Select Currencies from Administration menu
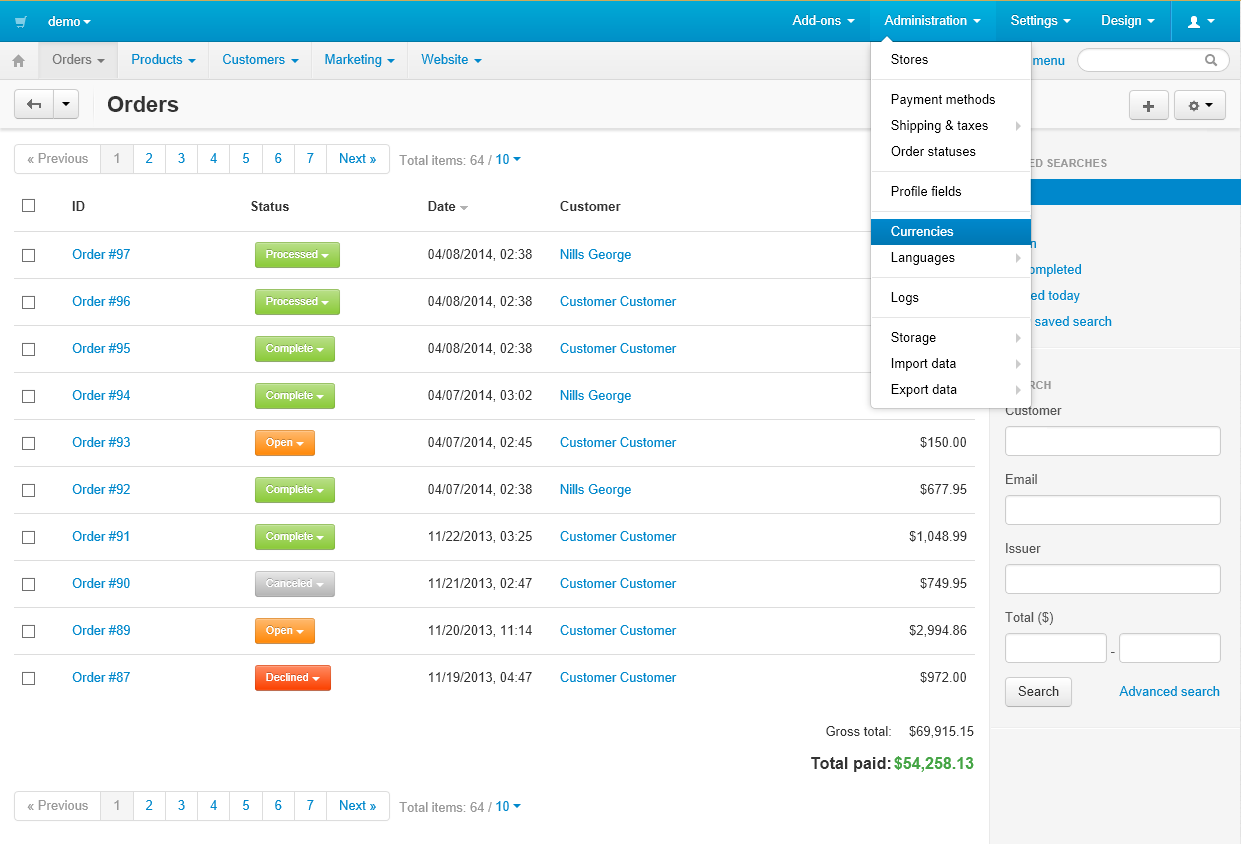 [x=951, y=231]
